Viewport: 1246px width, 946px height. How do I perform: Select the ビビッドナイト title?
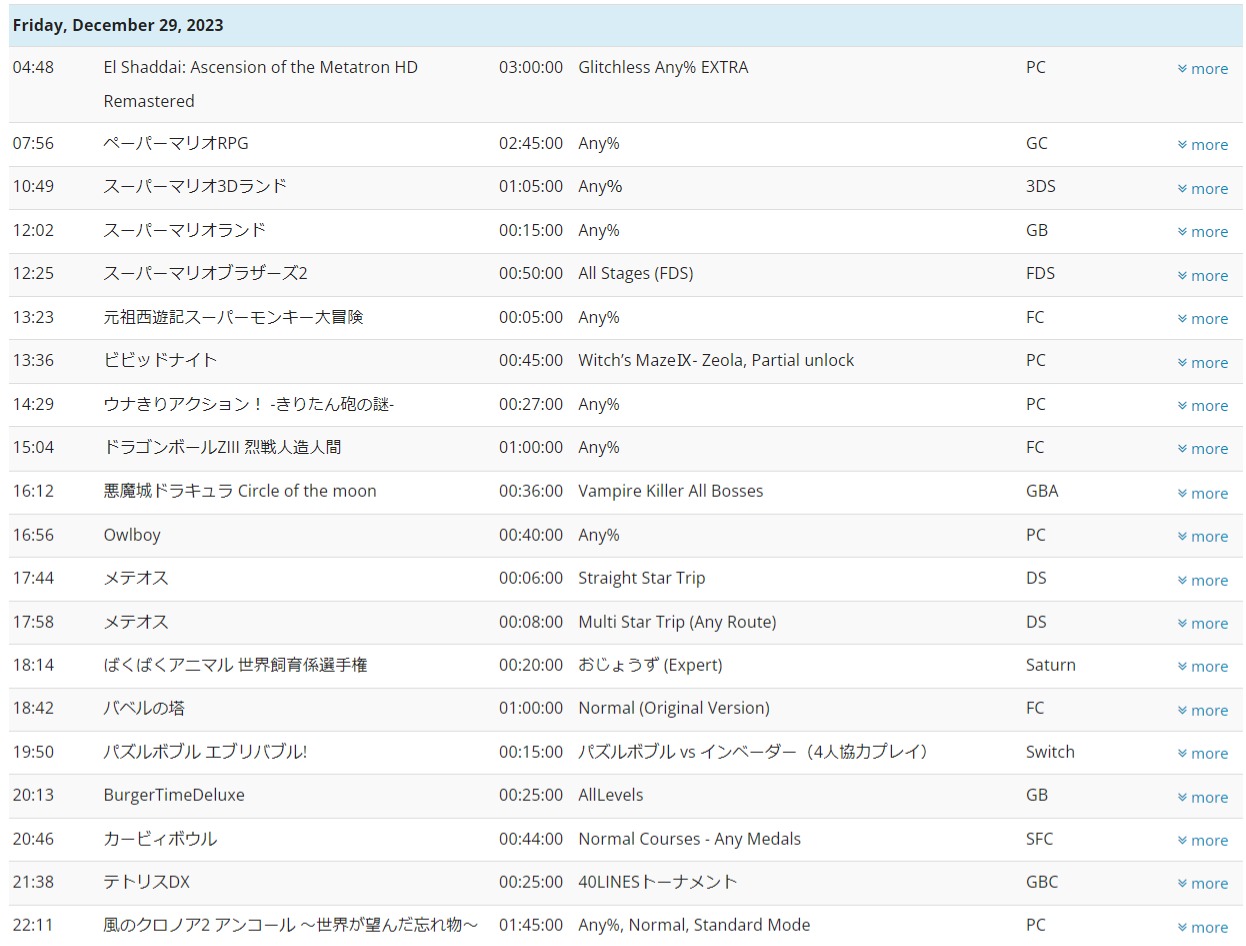click(x=160, y=360)
